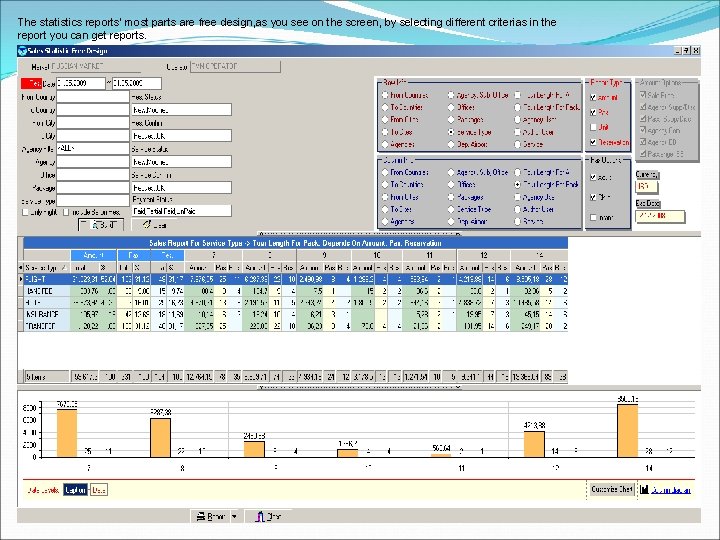Select From Countries radio in Row Info

(385, 95)
